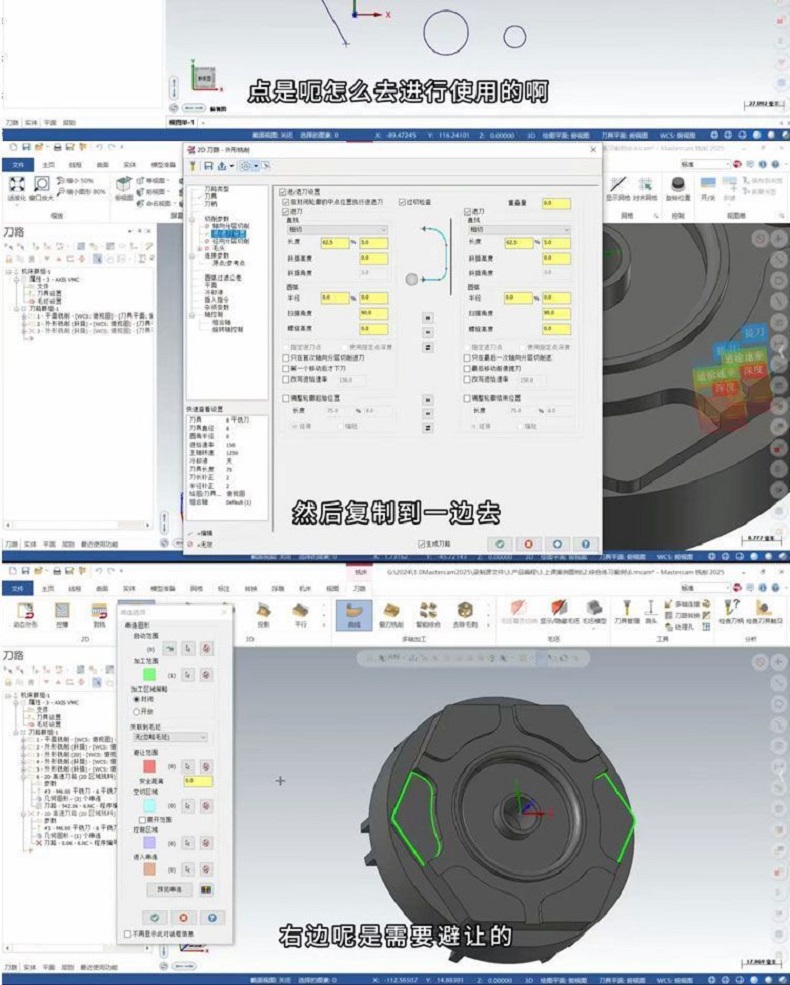Click the green OK checkmark in the chain options panel
The image size is (790, 985).
tap(155, 917)
